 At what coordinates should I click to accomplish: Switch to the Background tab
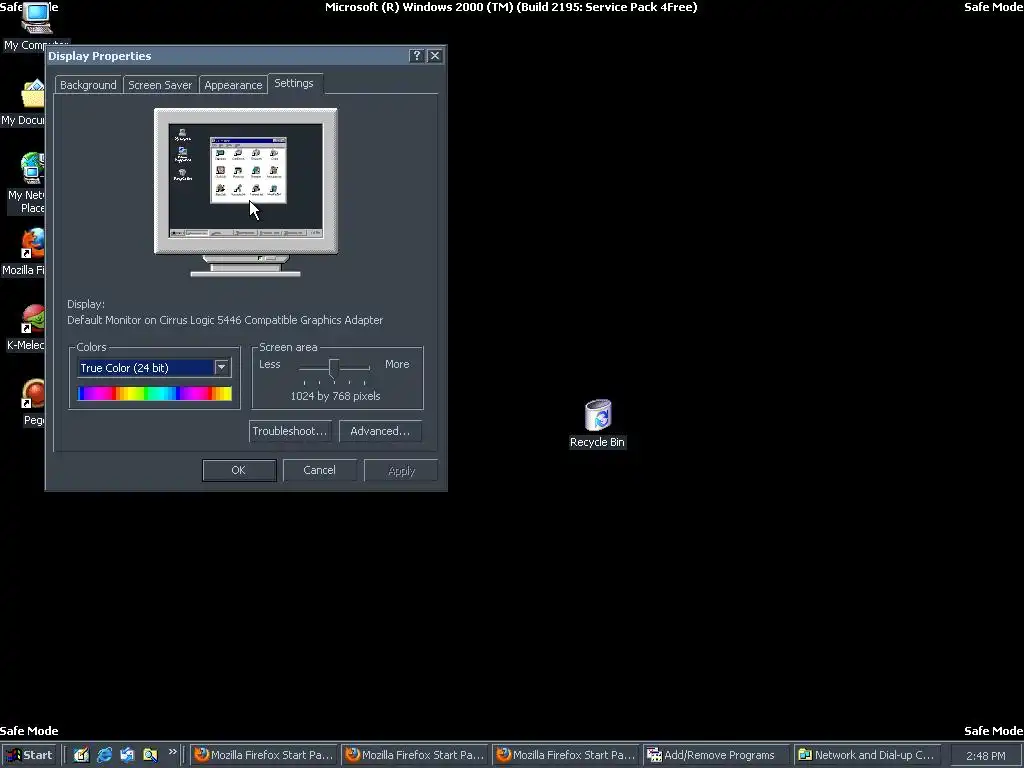click(88, 85)
